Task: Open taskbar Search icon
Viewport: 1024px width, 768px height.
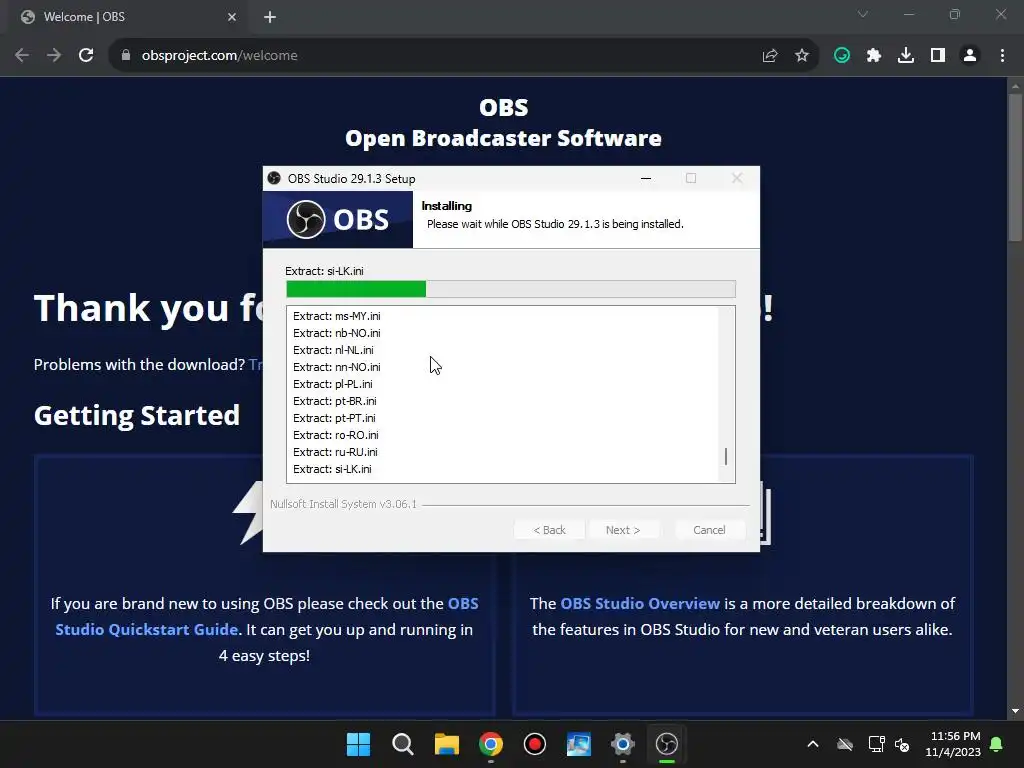Action: coord(402,744)
